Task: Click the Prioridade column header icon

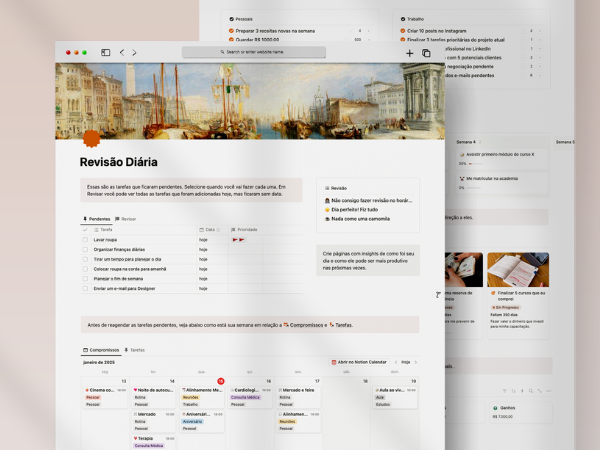Action: (233, 230)
